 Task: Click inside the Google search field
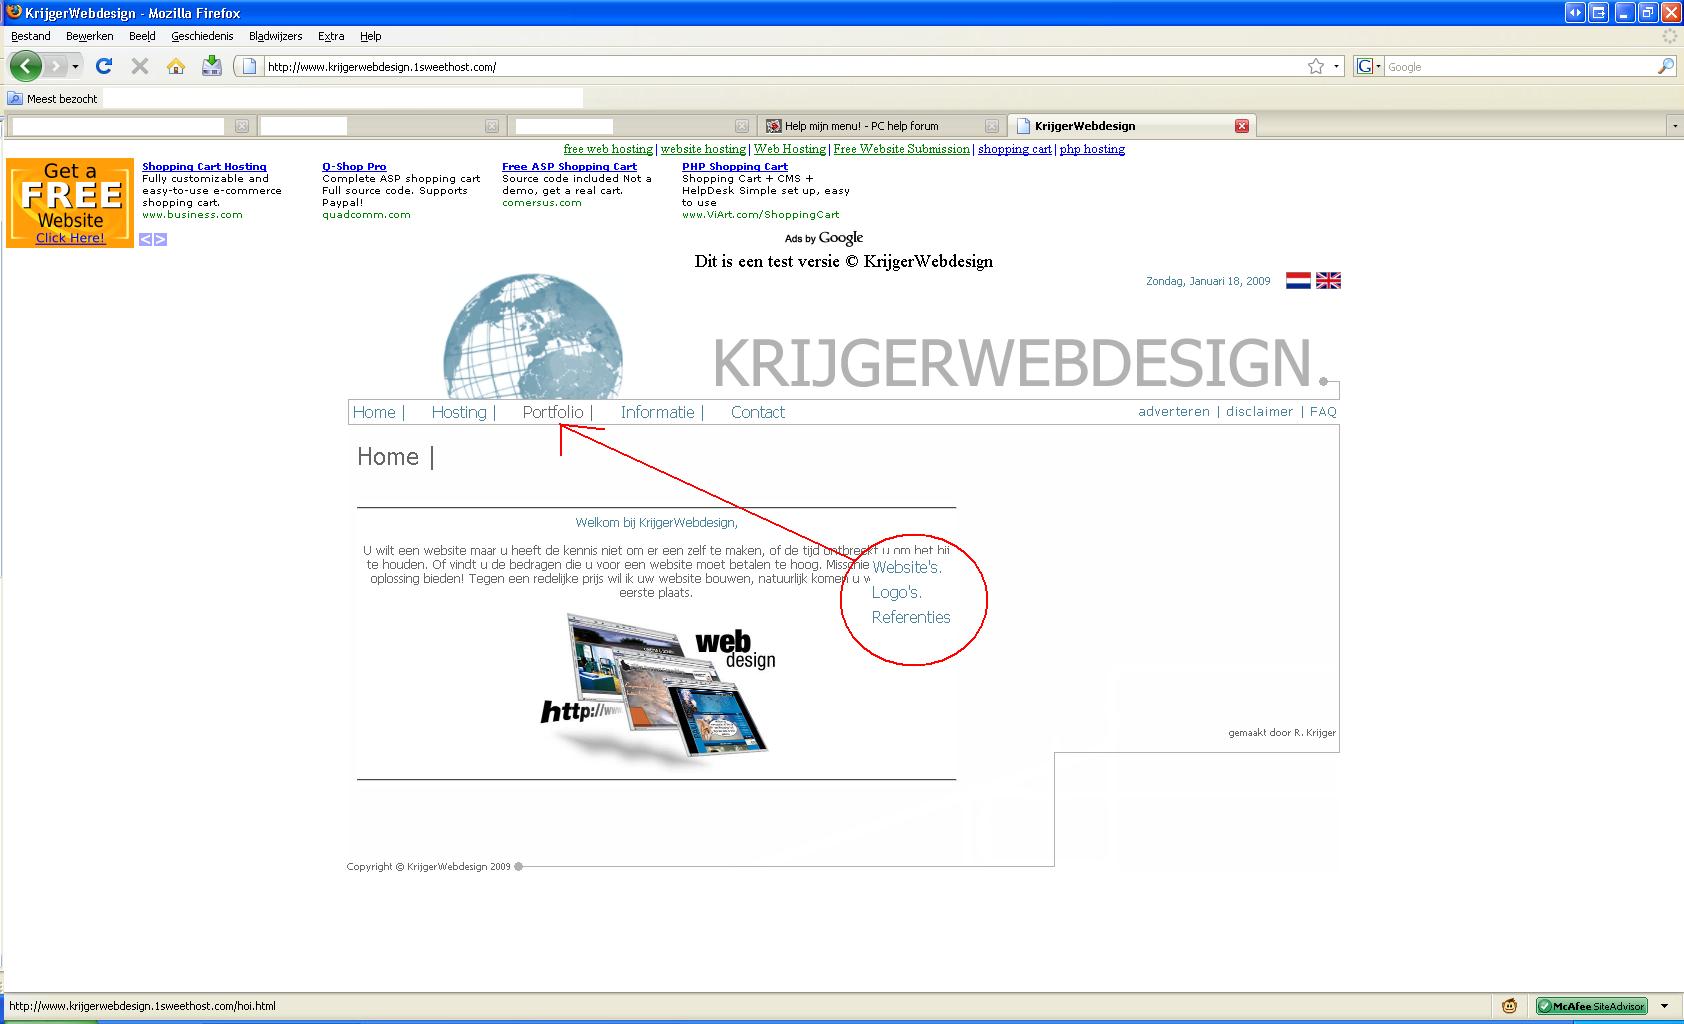1520,67
